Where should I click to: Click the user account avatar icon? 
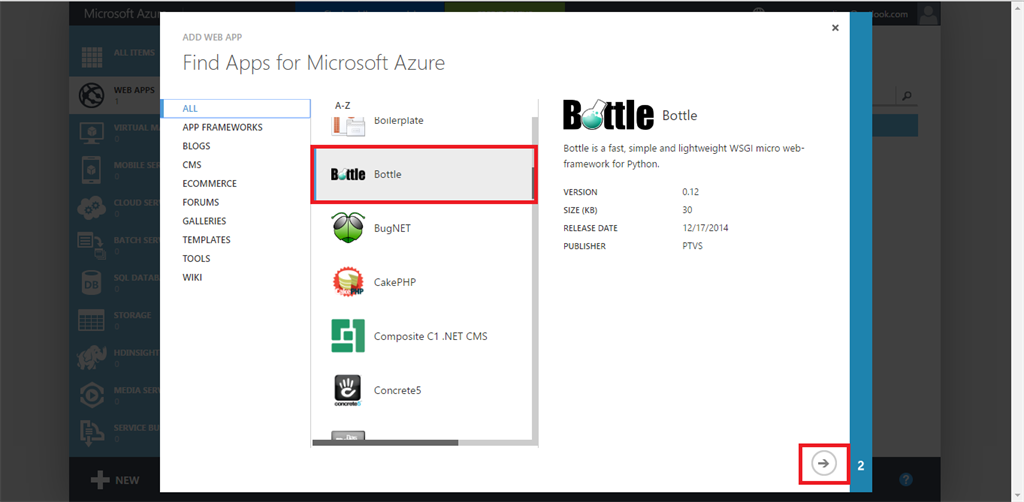928,14
